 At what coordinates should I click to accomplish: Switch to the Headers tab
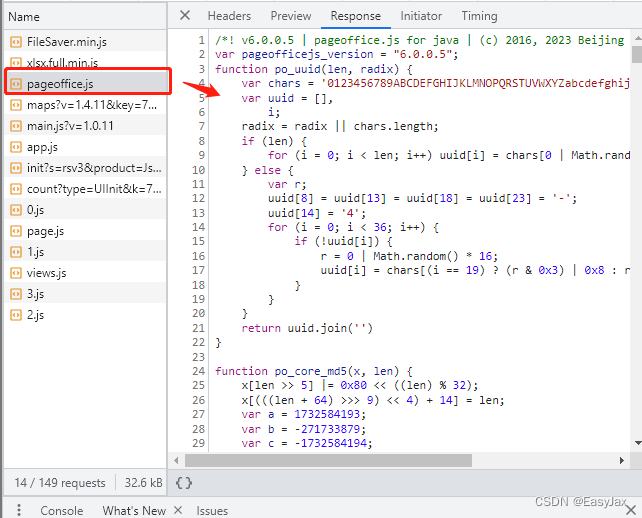pos(229,16)
